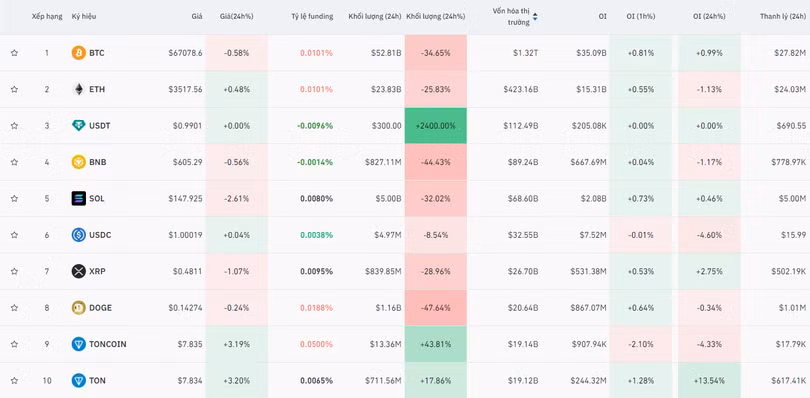Screen dimensions: 810x398
Task: Star the USDT row
Action: pyautogui.click(x=14, y=126)
